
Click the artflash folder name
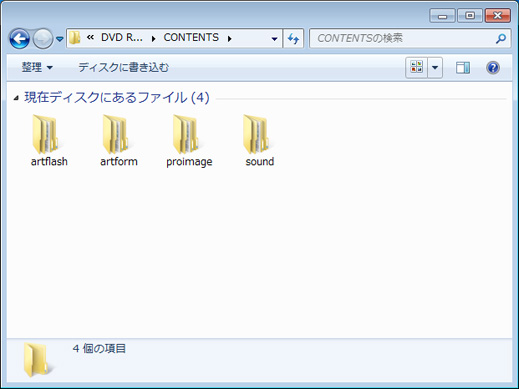[x=49, y=161]
